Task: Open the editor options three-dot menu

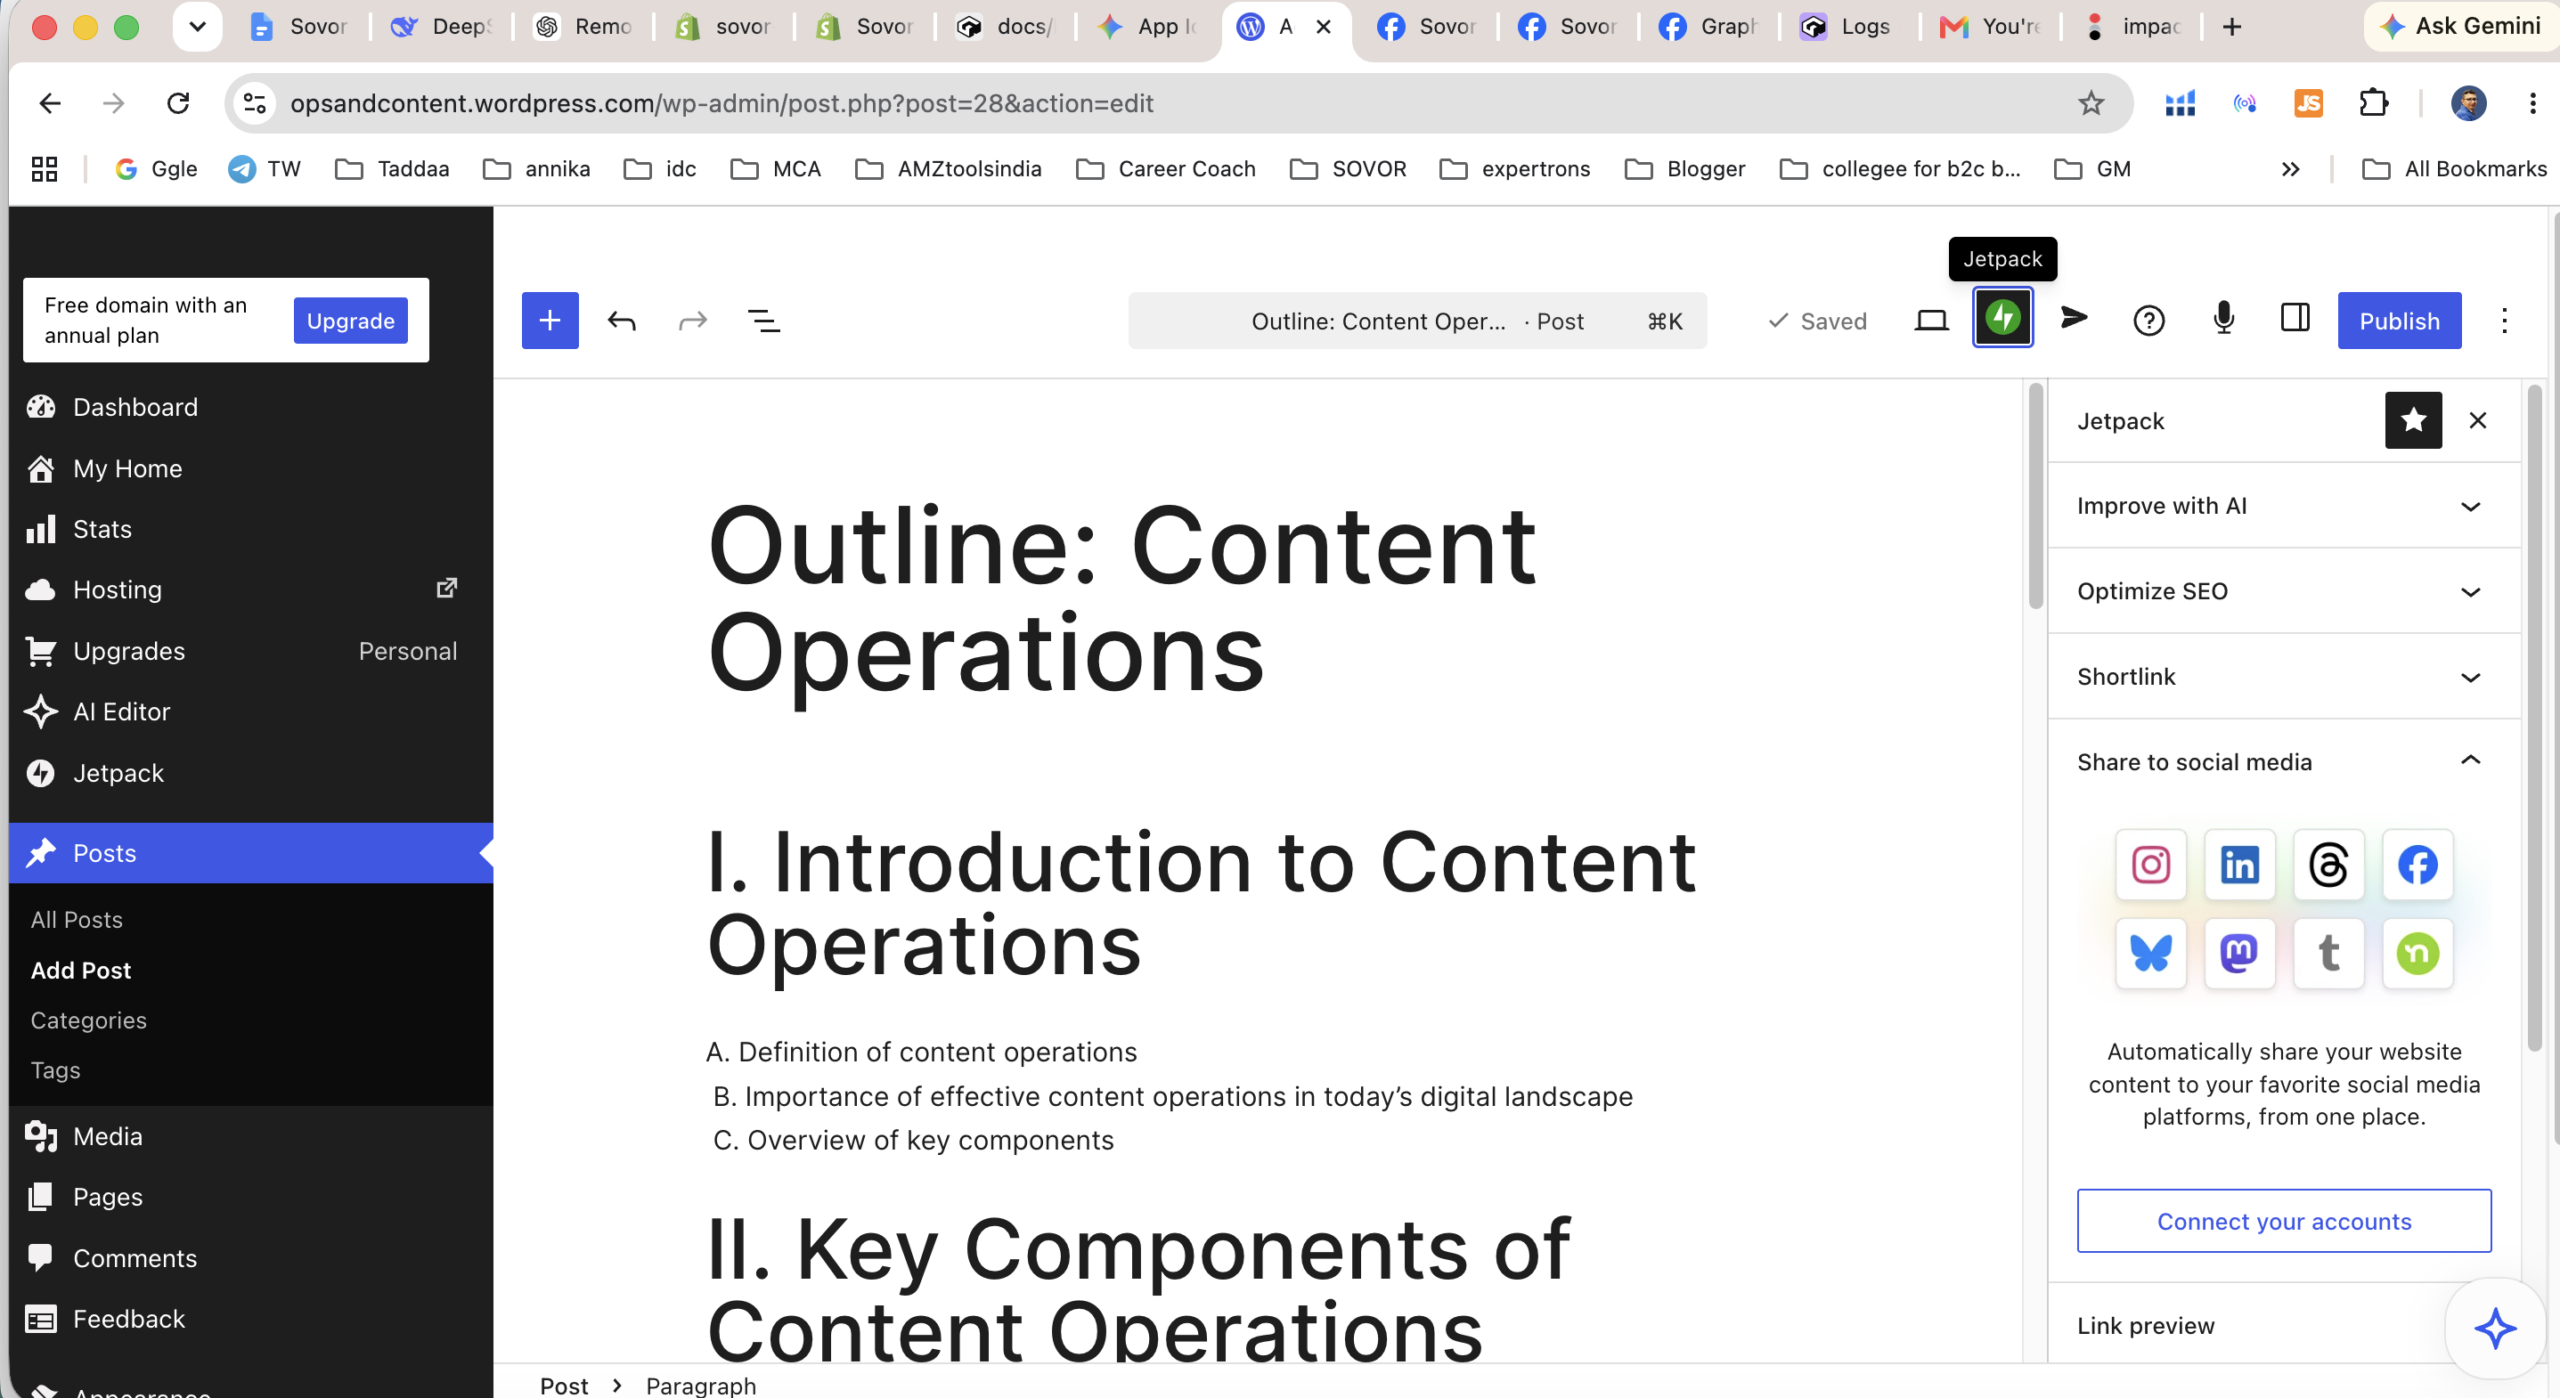Action: click(2505, 320)
